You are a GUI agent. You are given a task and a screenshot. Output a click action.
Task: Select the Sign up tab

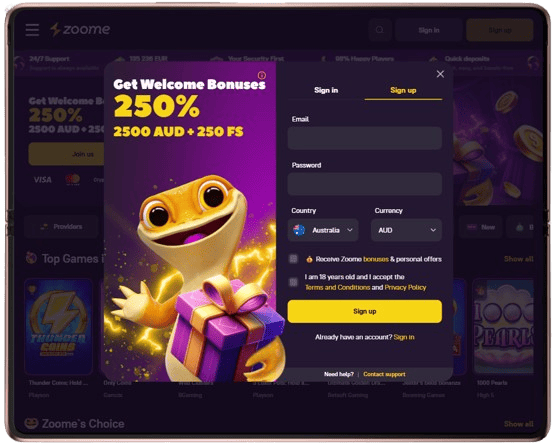(403, 90)
